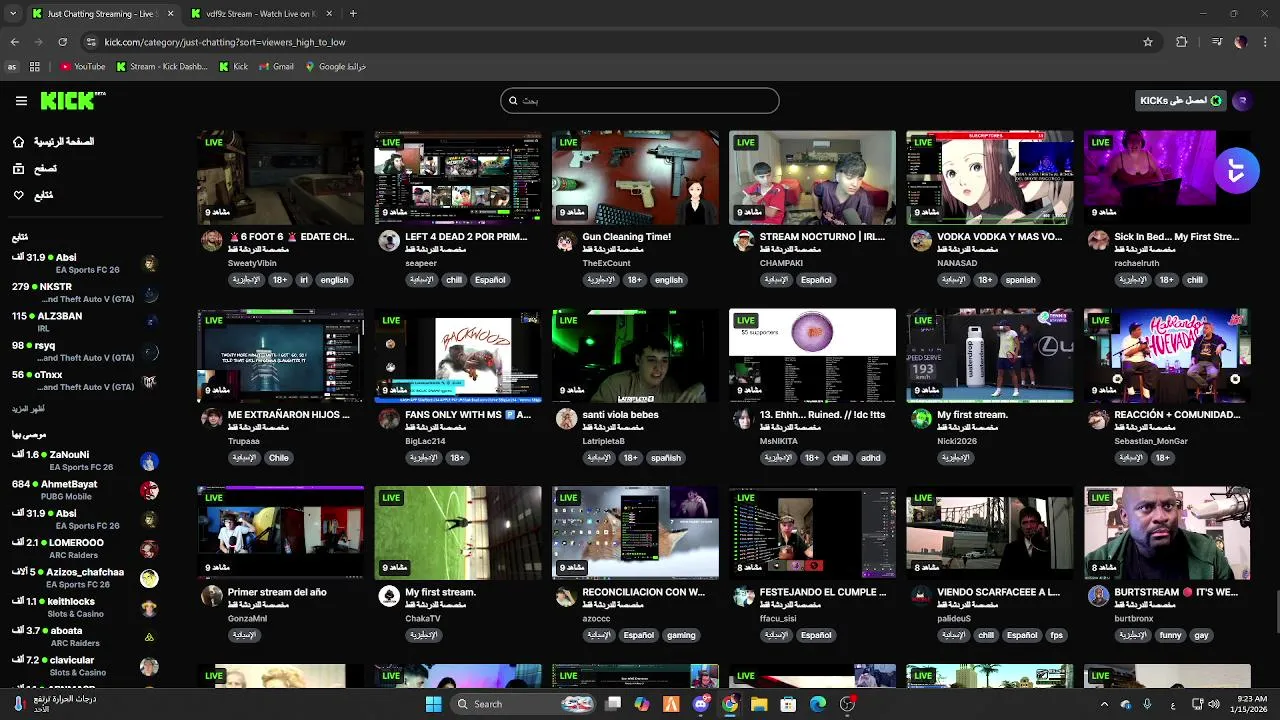Open browser extensions puzzle icon
Screen dimensions: 1280x720
(1182, 42)
